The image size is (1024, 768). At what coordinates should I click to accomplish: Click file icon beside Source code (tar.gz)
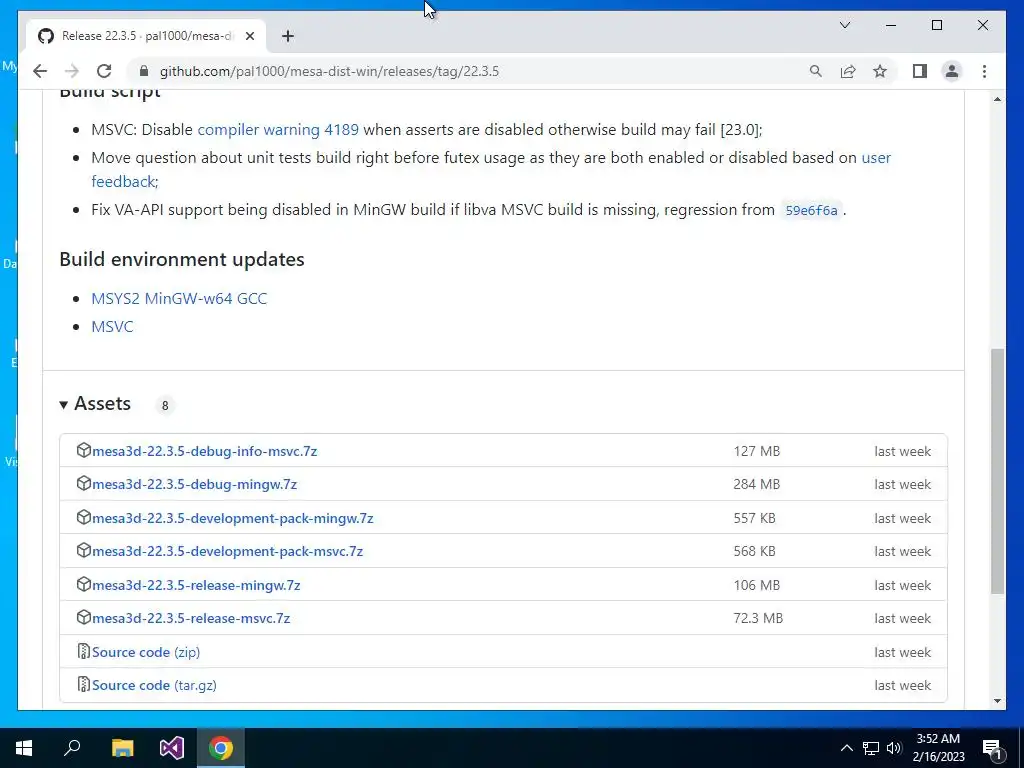pos(84,684)
